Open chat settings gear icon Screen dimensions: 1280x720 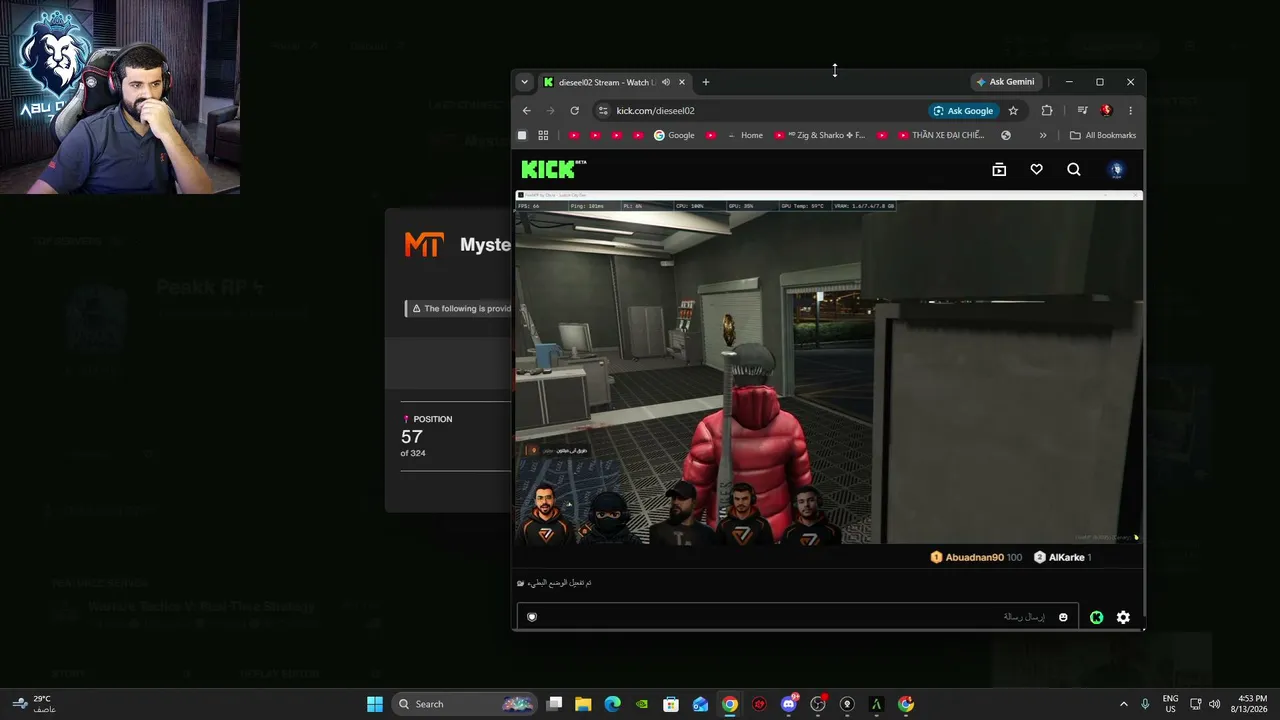coord(1123,617)
